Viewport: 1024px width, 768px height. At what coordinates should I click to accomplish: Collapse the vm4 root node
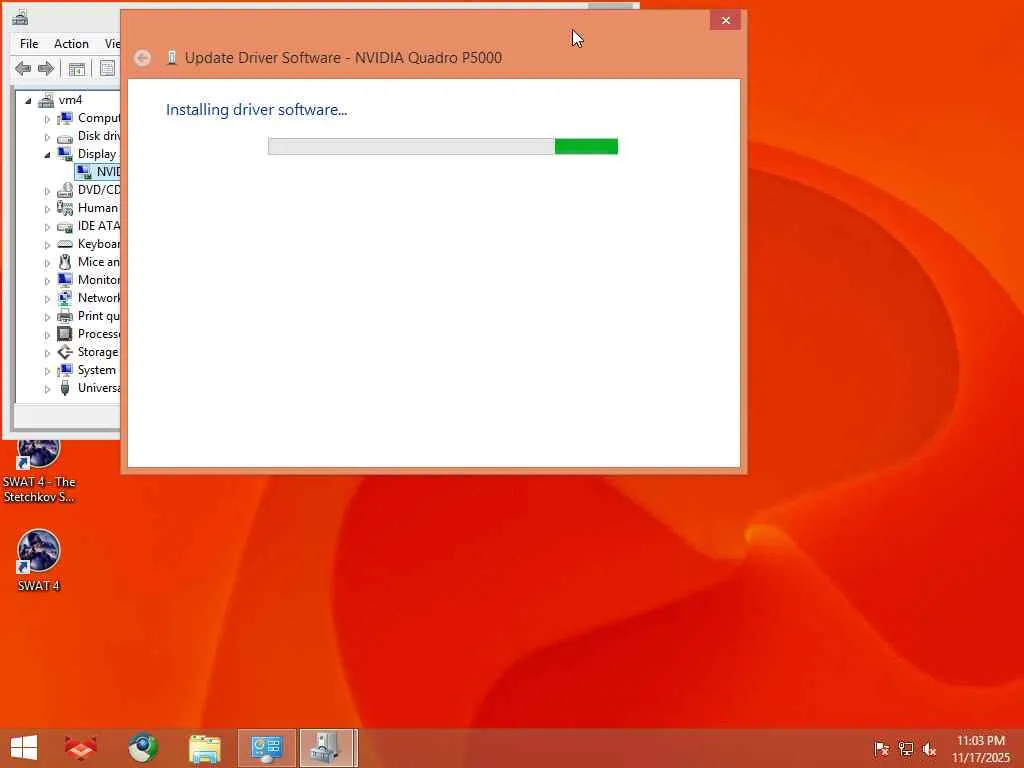(28, 101)
